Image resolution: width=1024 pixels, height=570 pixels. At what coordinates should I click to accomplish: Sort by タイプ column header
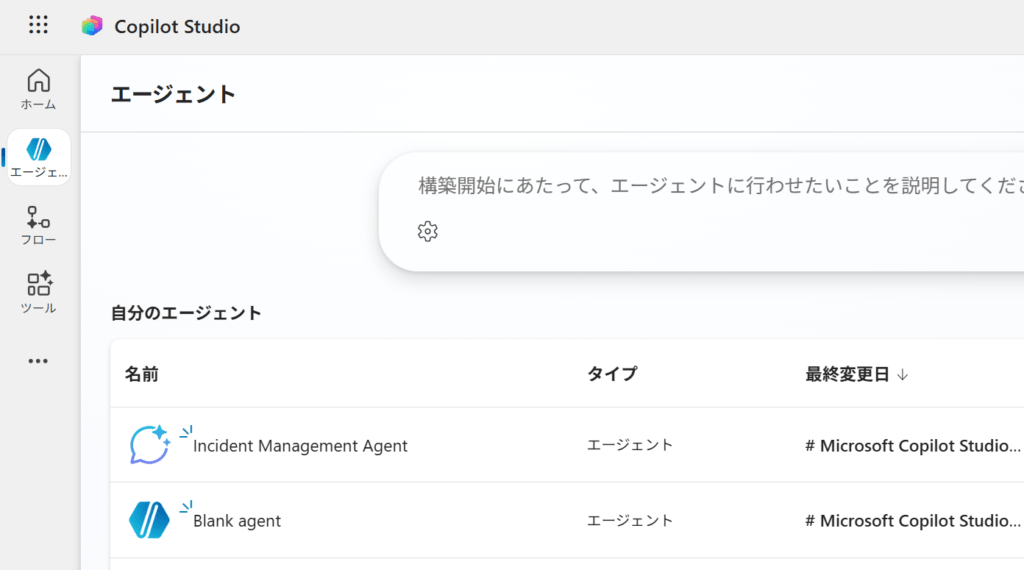coord(612,374)
